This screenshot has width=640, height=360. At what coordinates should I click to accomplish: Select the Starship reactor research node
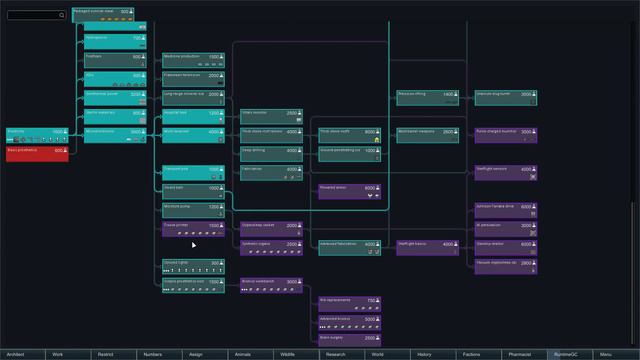point(506,248)
